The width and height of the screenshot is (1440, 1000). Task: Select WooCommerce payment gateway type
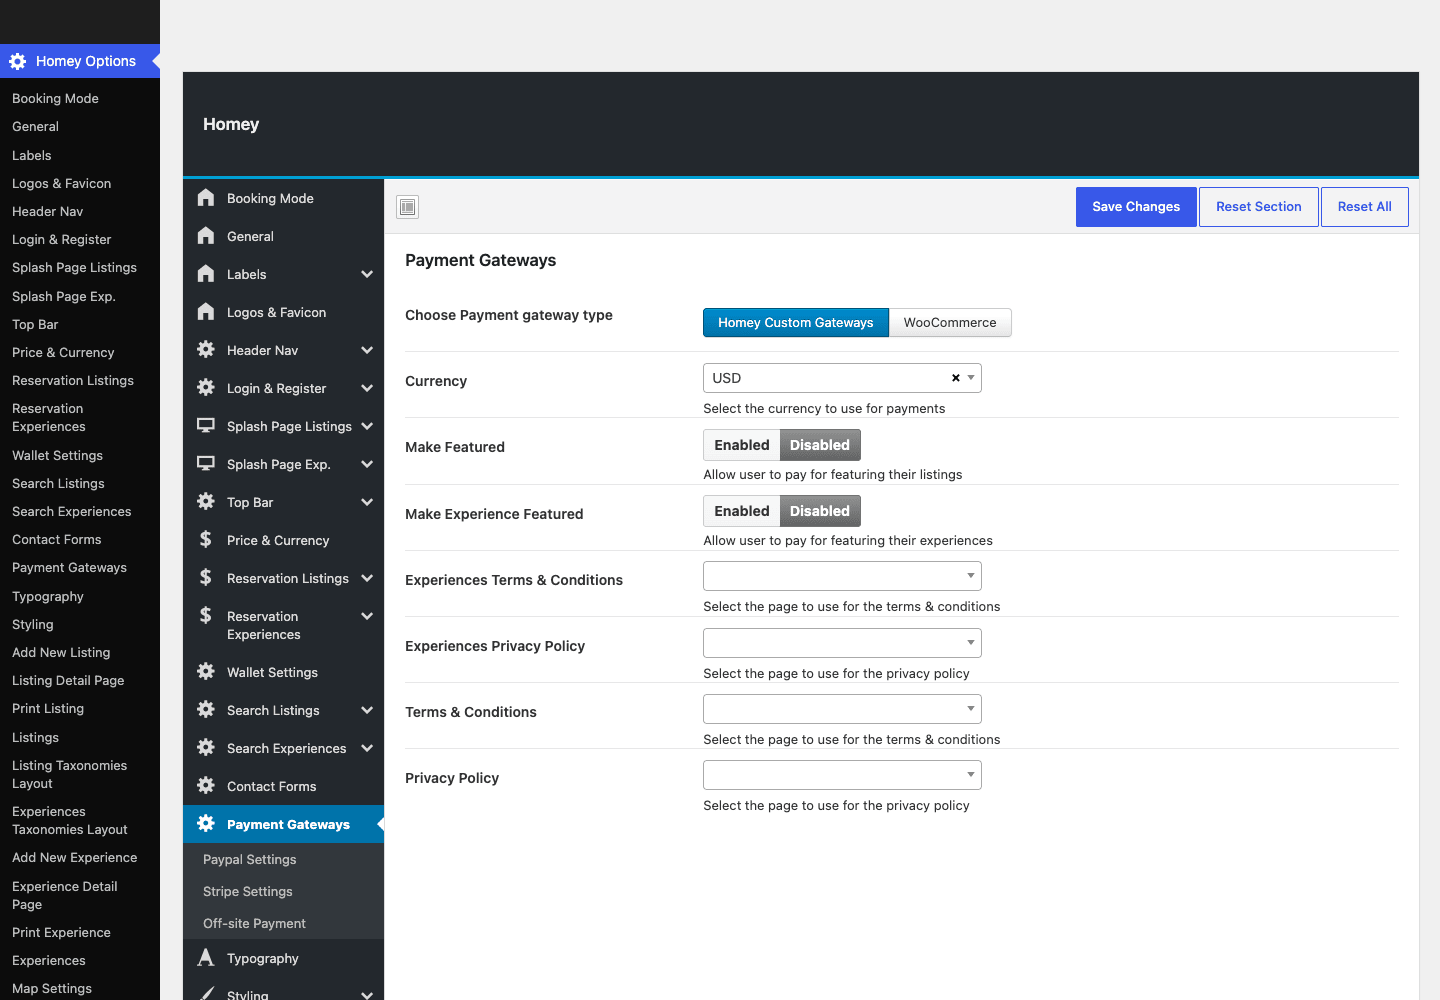(950, 323)
